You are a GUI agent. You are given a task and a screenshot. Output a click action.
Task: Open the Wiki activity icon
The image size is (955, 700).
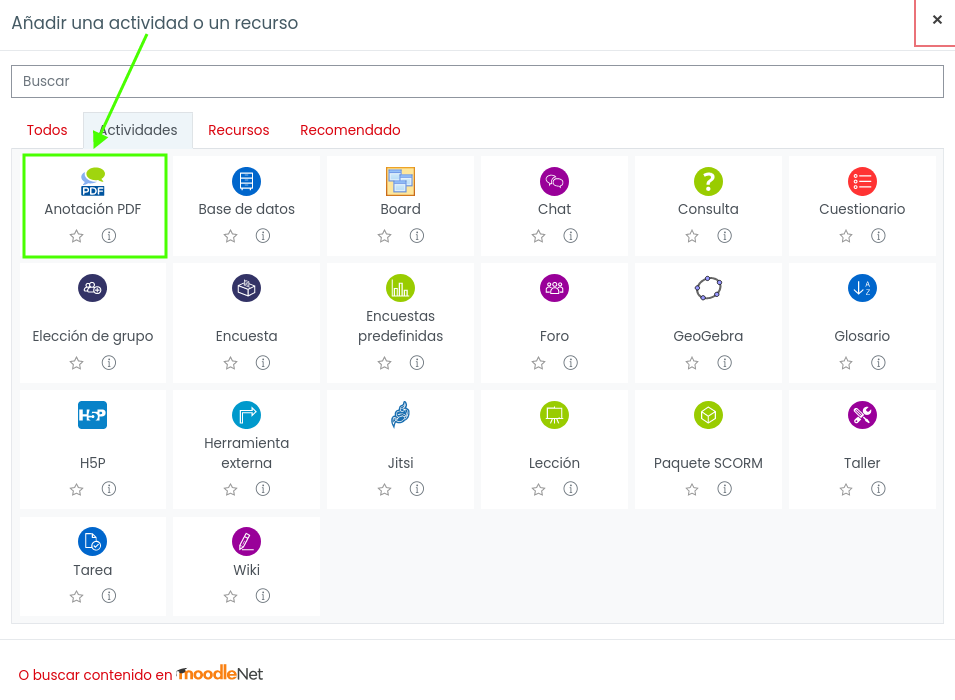tap(247, 542)
